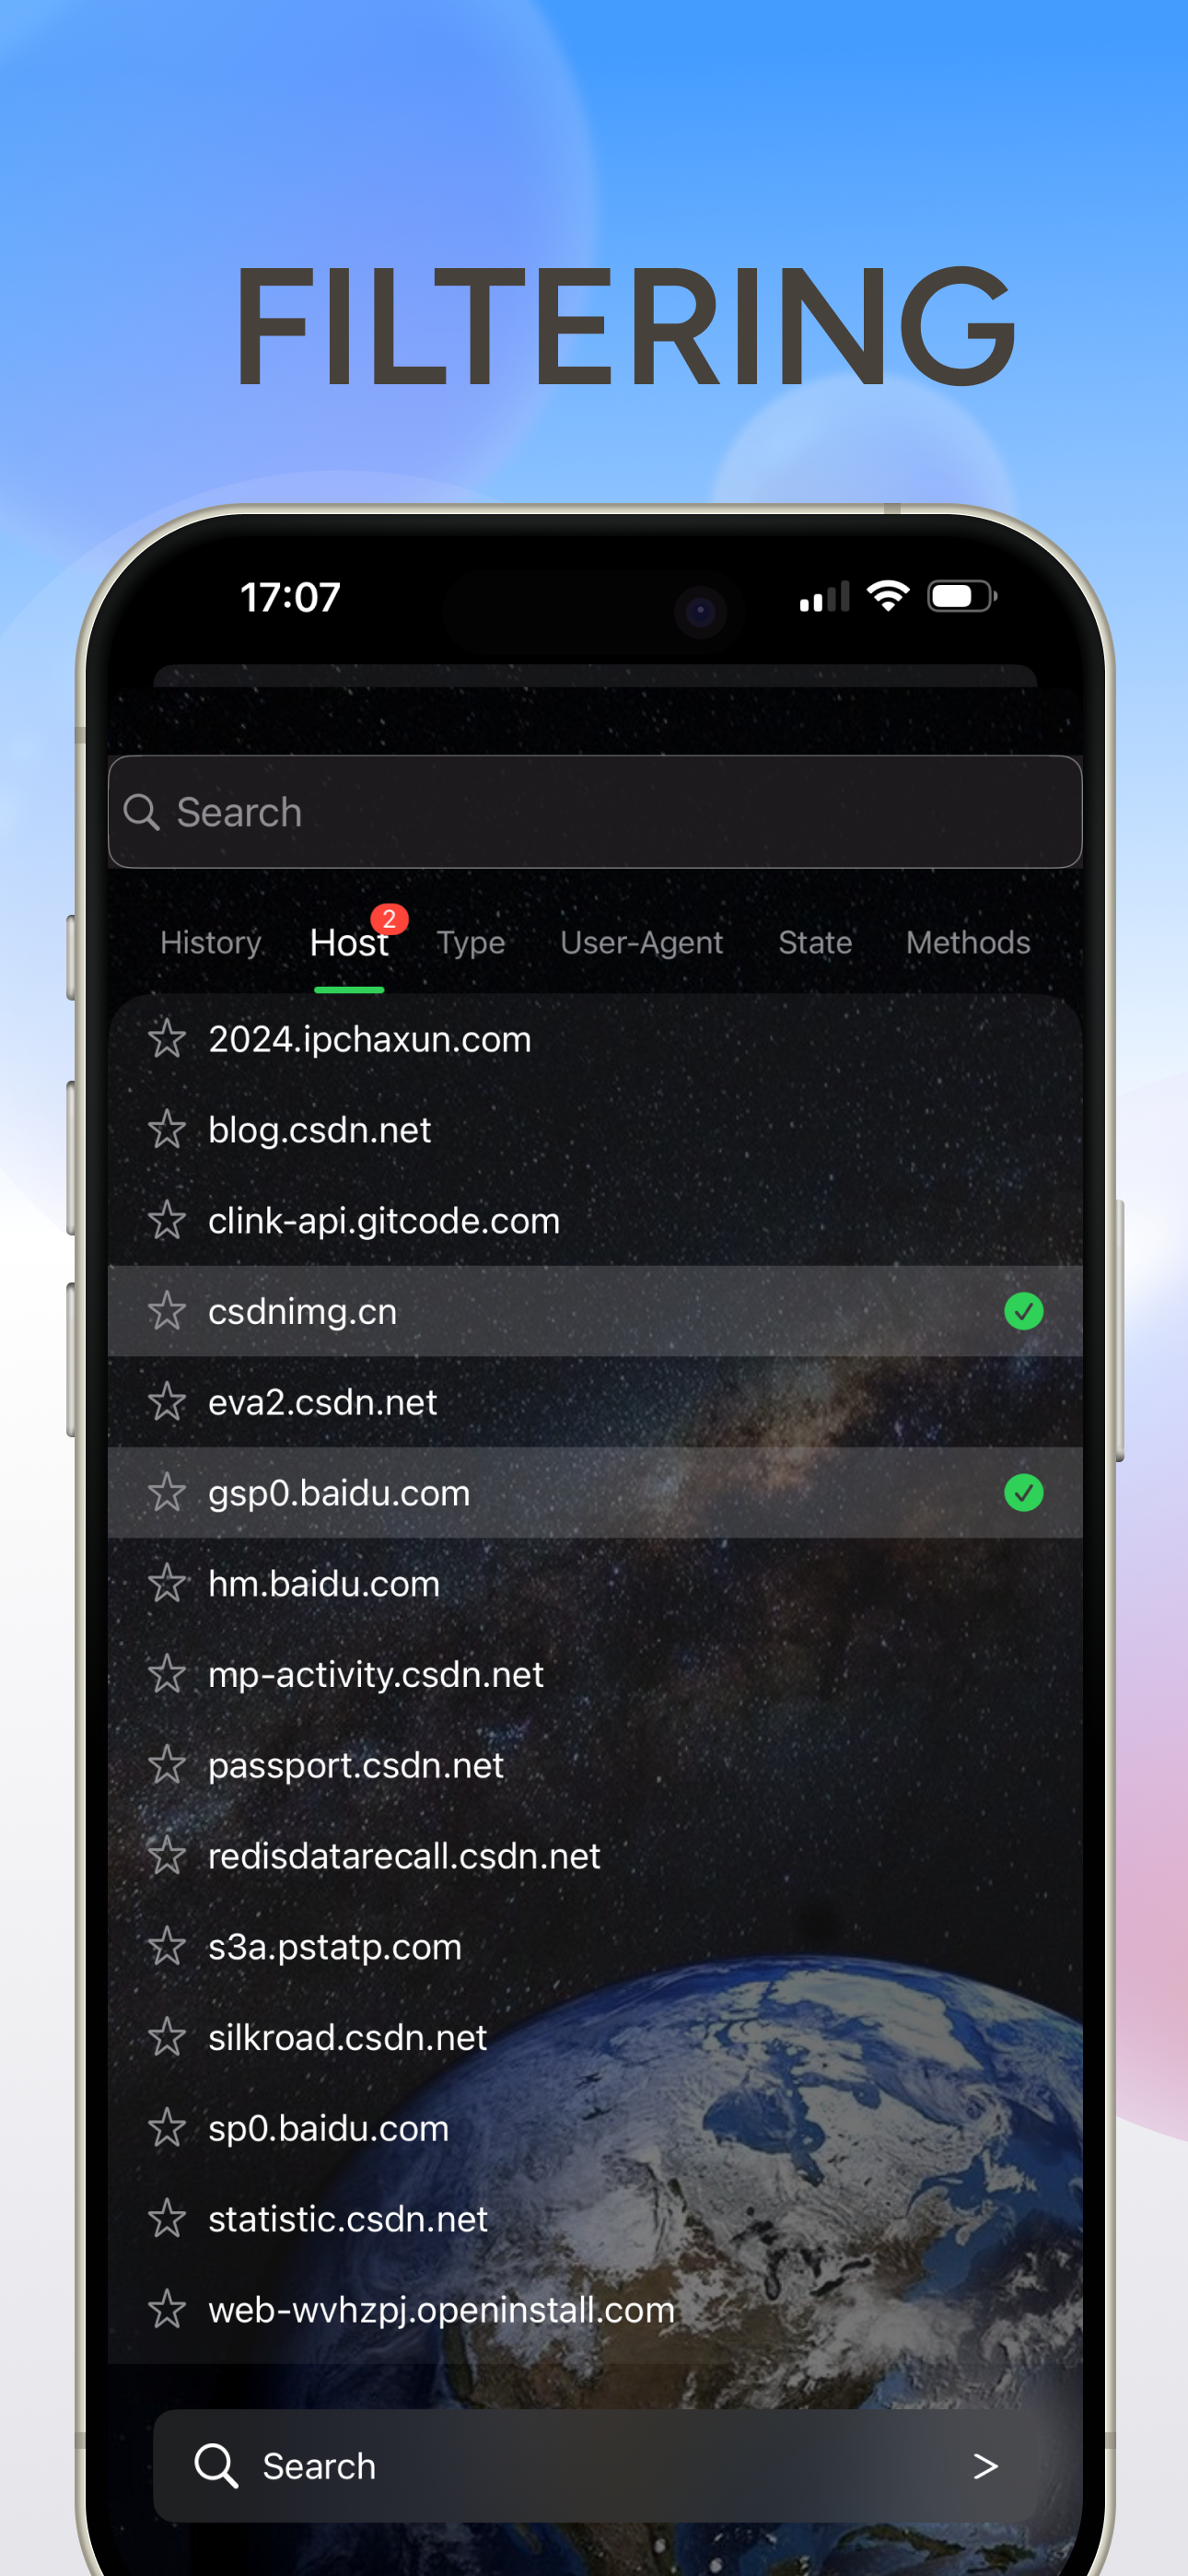Switch to the Methods tab
The image size is (1188, 2576).
[x=968, y=943]
